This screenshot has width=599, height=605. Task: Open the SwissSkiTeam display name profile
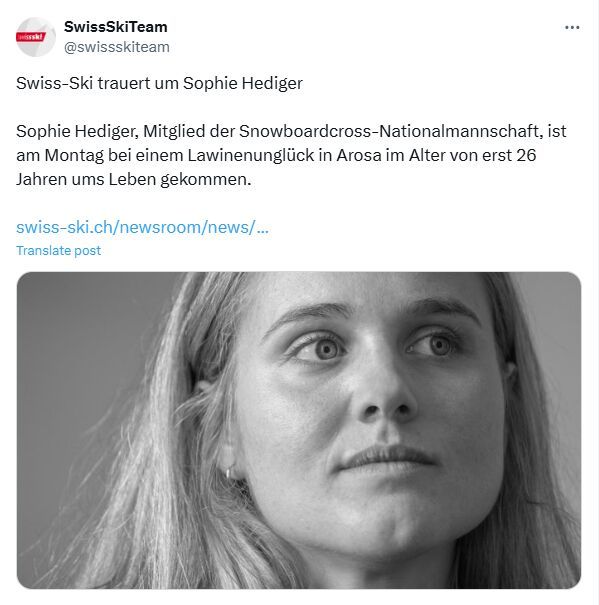click(x=115, y=27)
